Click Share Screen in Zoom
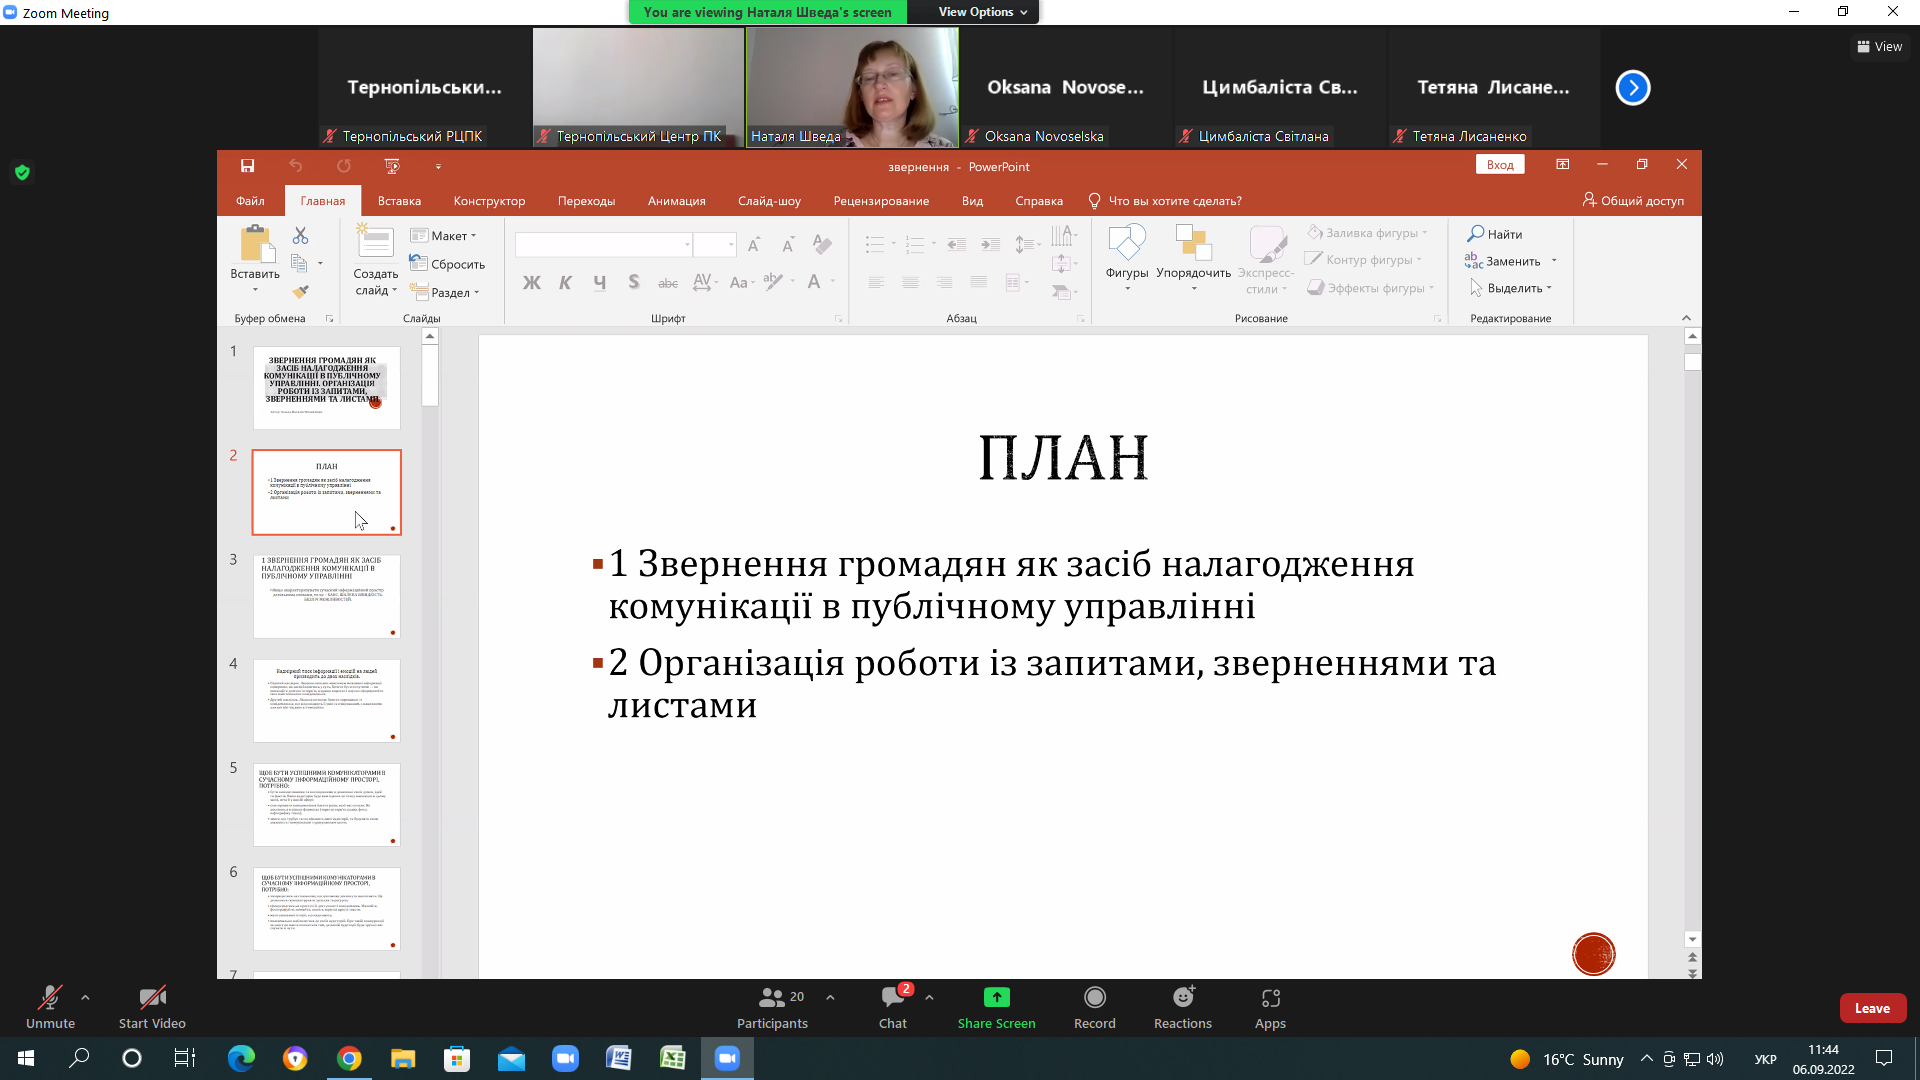 996,1007
